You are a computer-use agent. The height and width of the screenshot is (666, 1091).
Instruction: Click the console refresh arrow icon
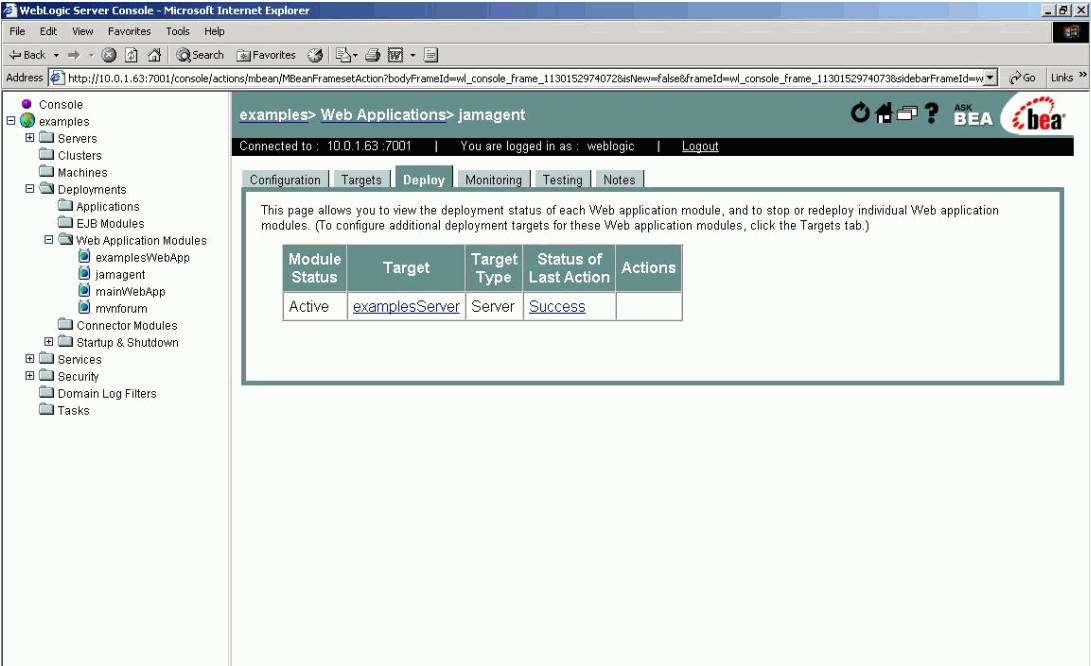pos(861,113)
